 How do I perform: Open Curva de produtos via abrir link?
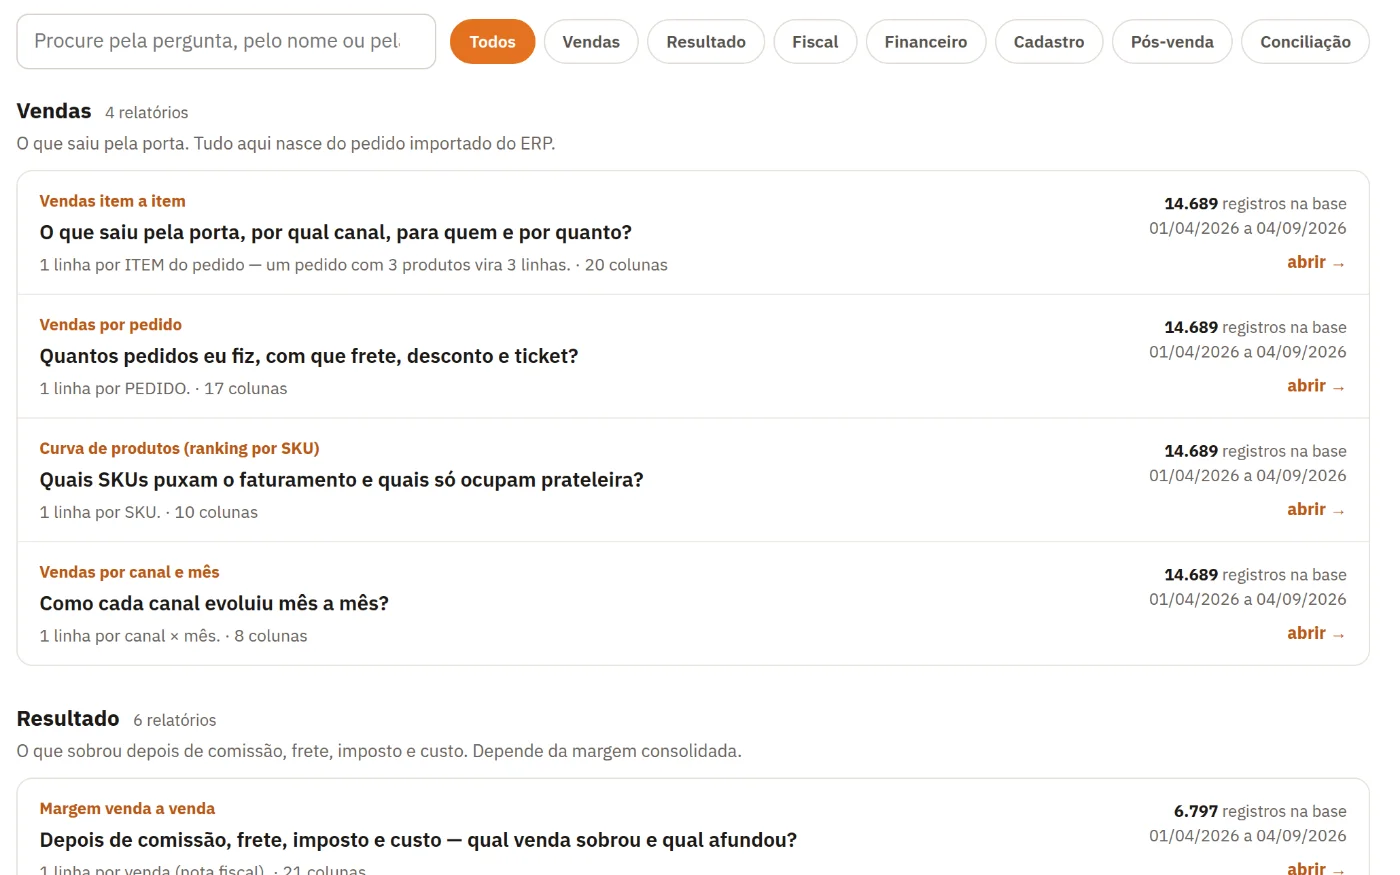pyautogui.click(x=1316, y=510)
